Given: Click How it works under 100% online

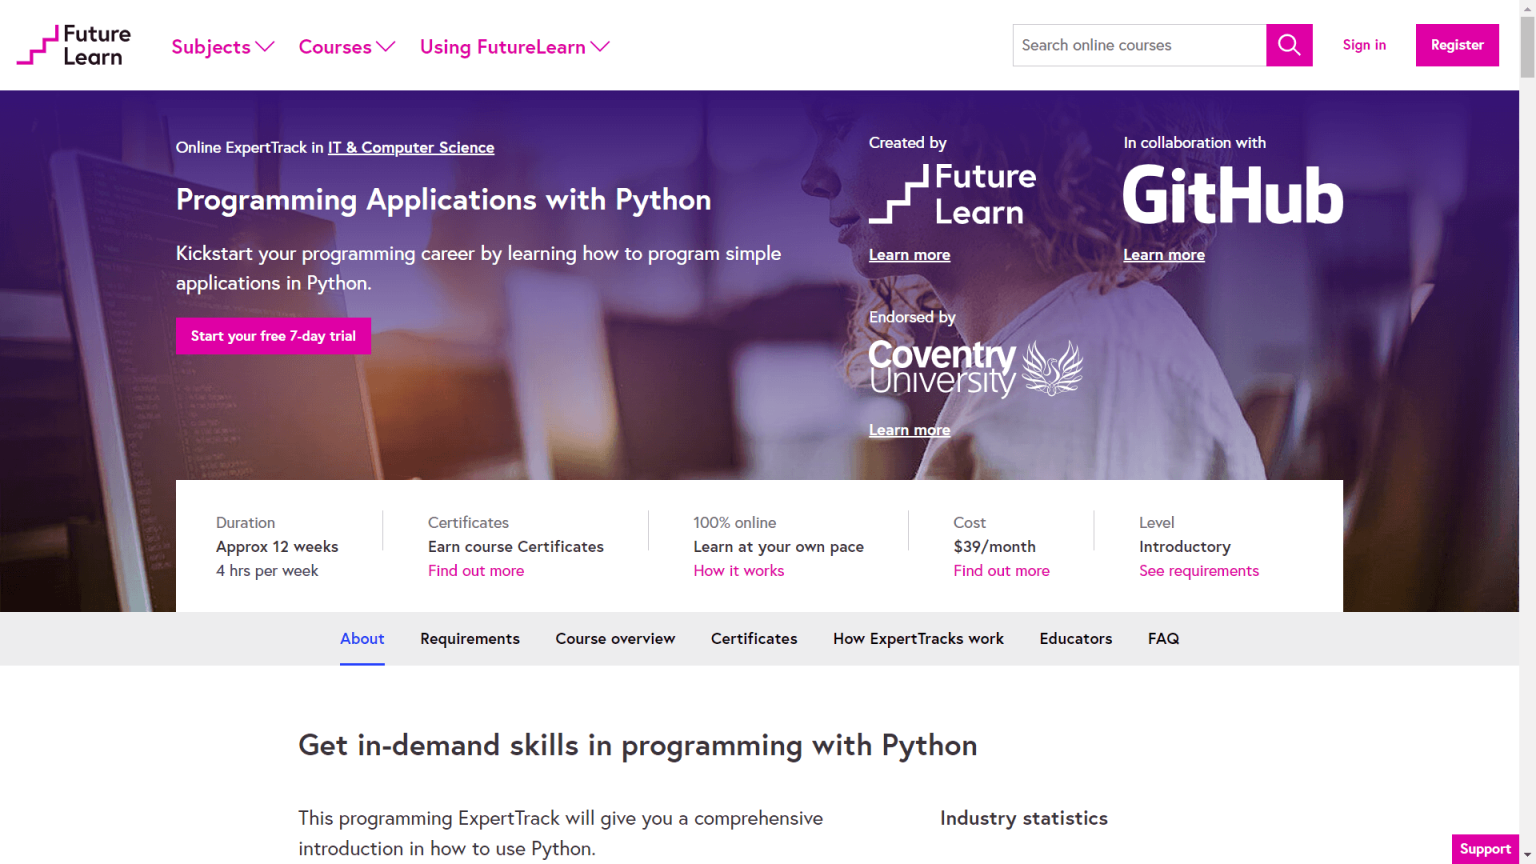Looking at the screenshot, I should pos(739,570).
